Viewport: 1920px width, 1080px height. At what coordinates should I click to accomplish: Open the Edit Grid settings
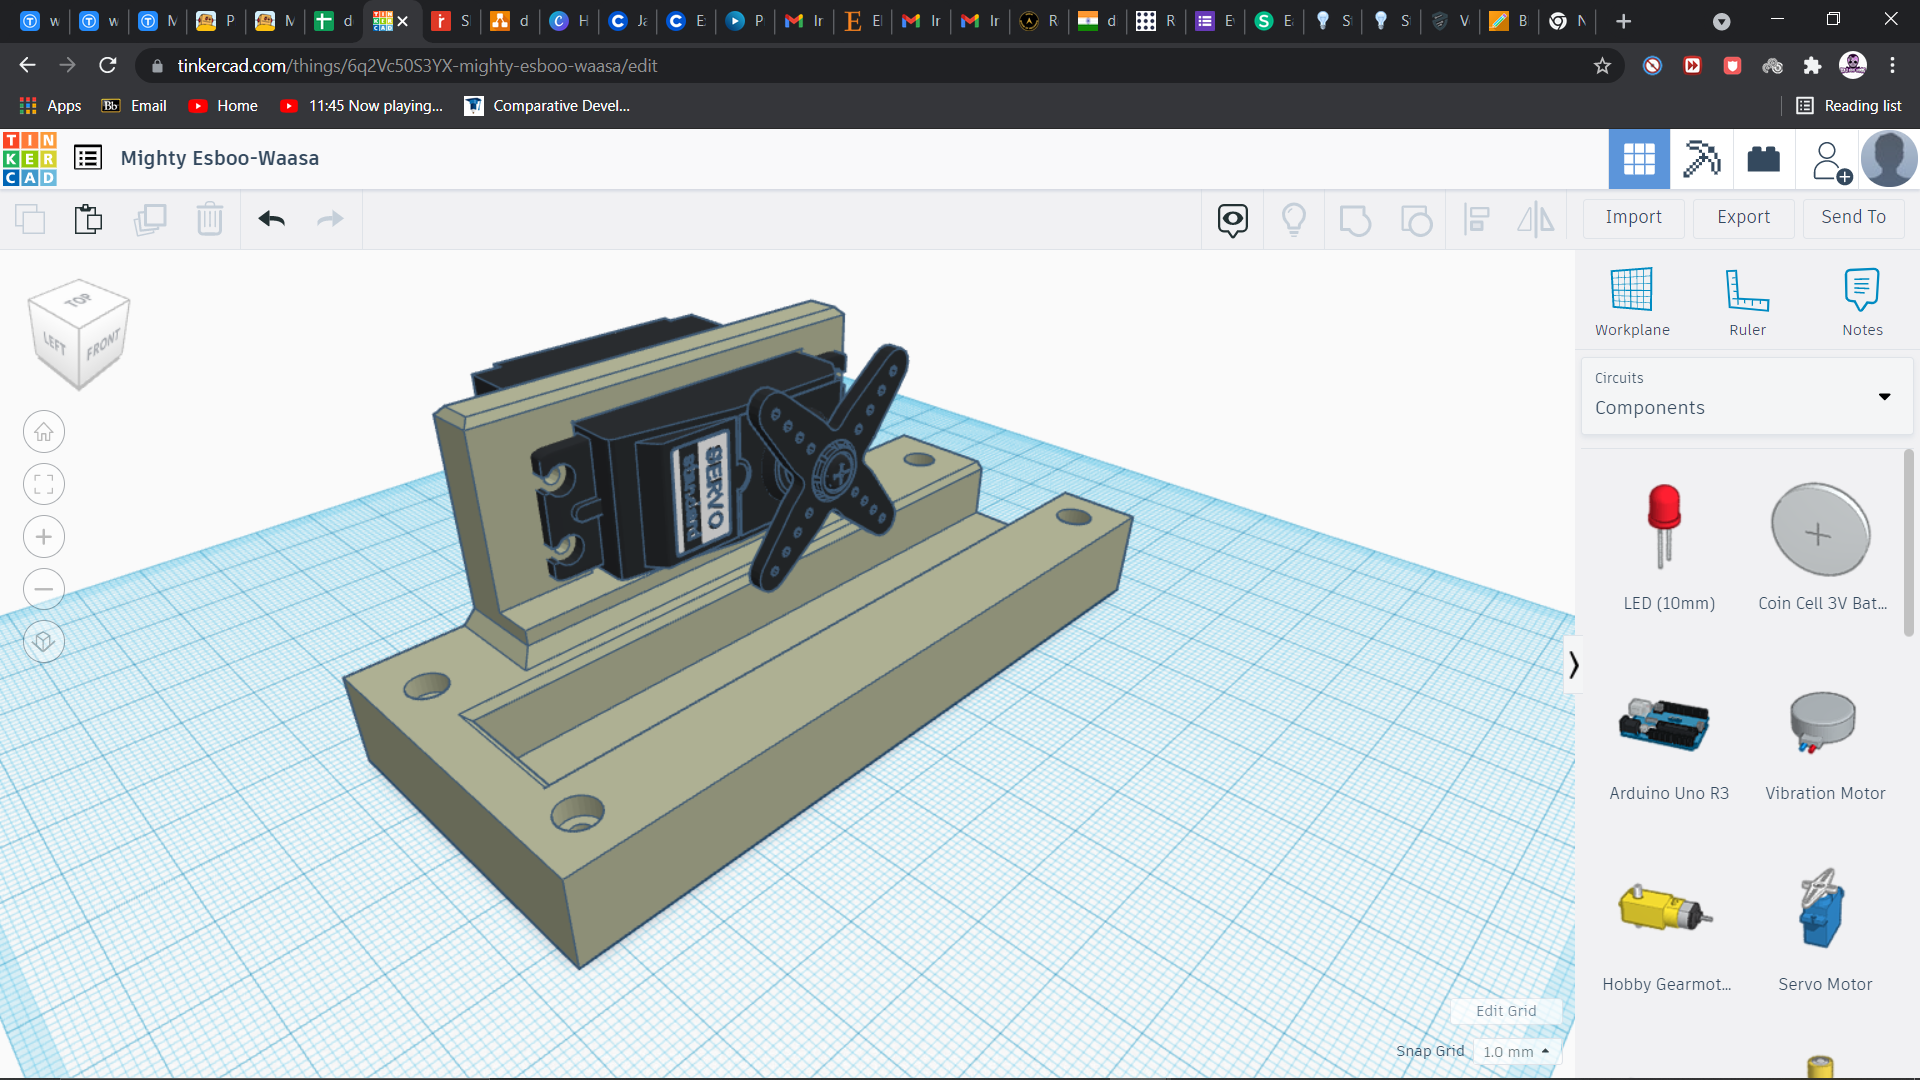[x=1506, y=1010]
